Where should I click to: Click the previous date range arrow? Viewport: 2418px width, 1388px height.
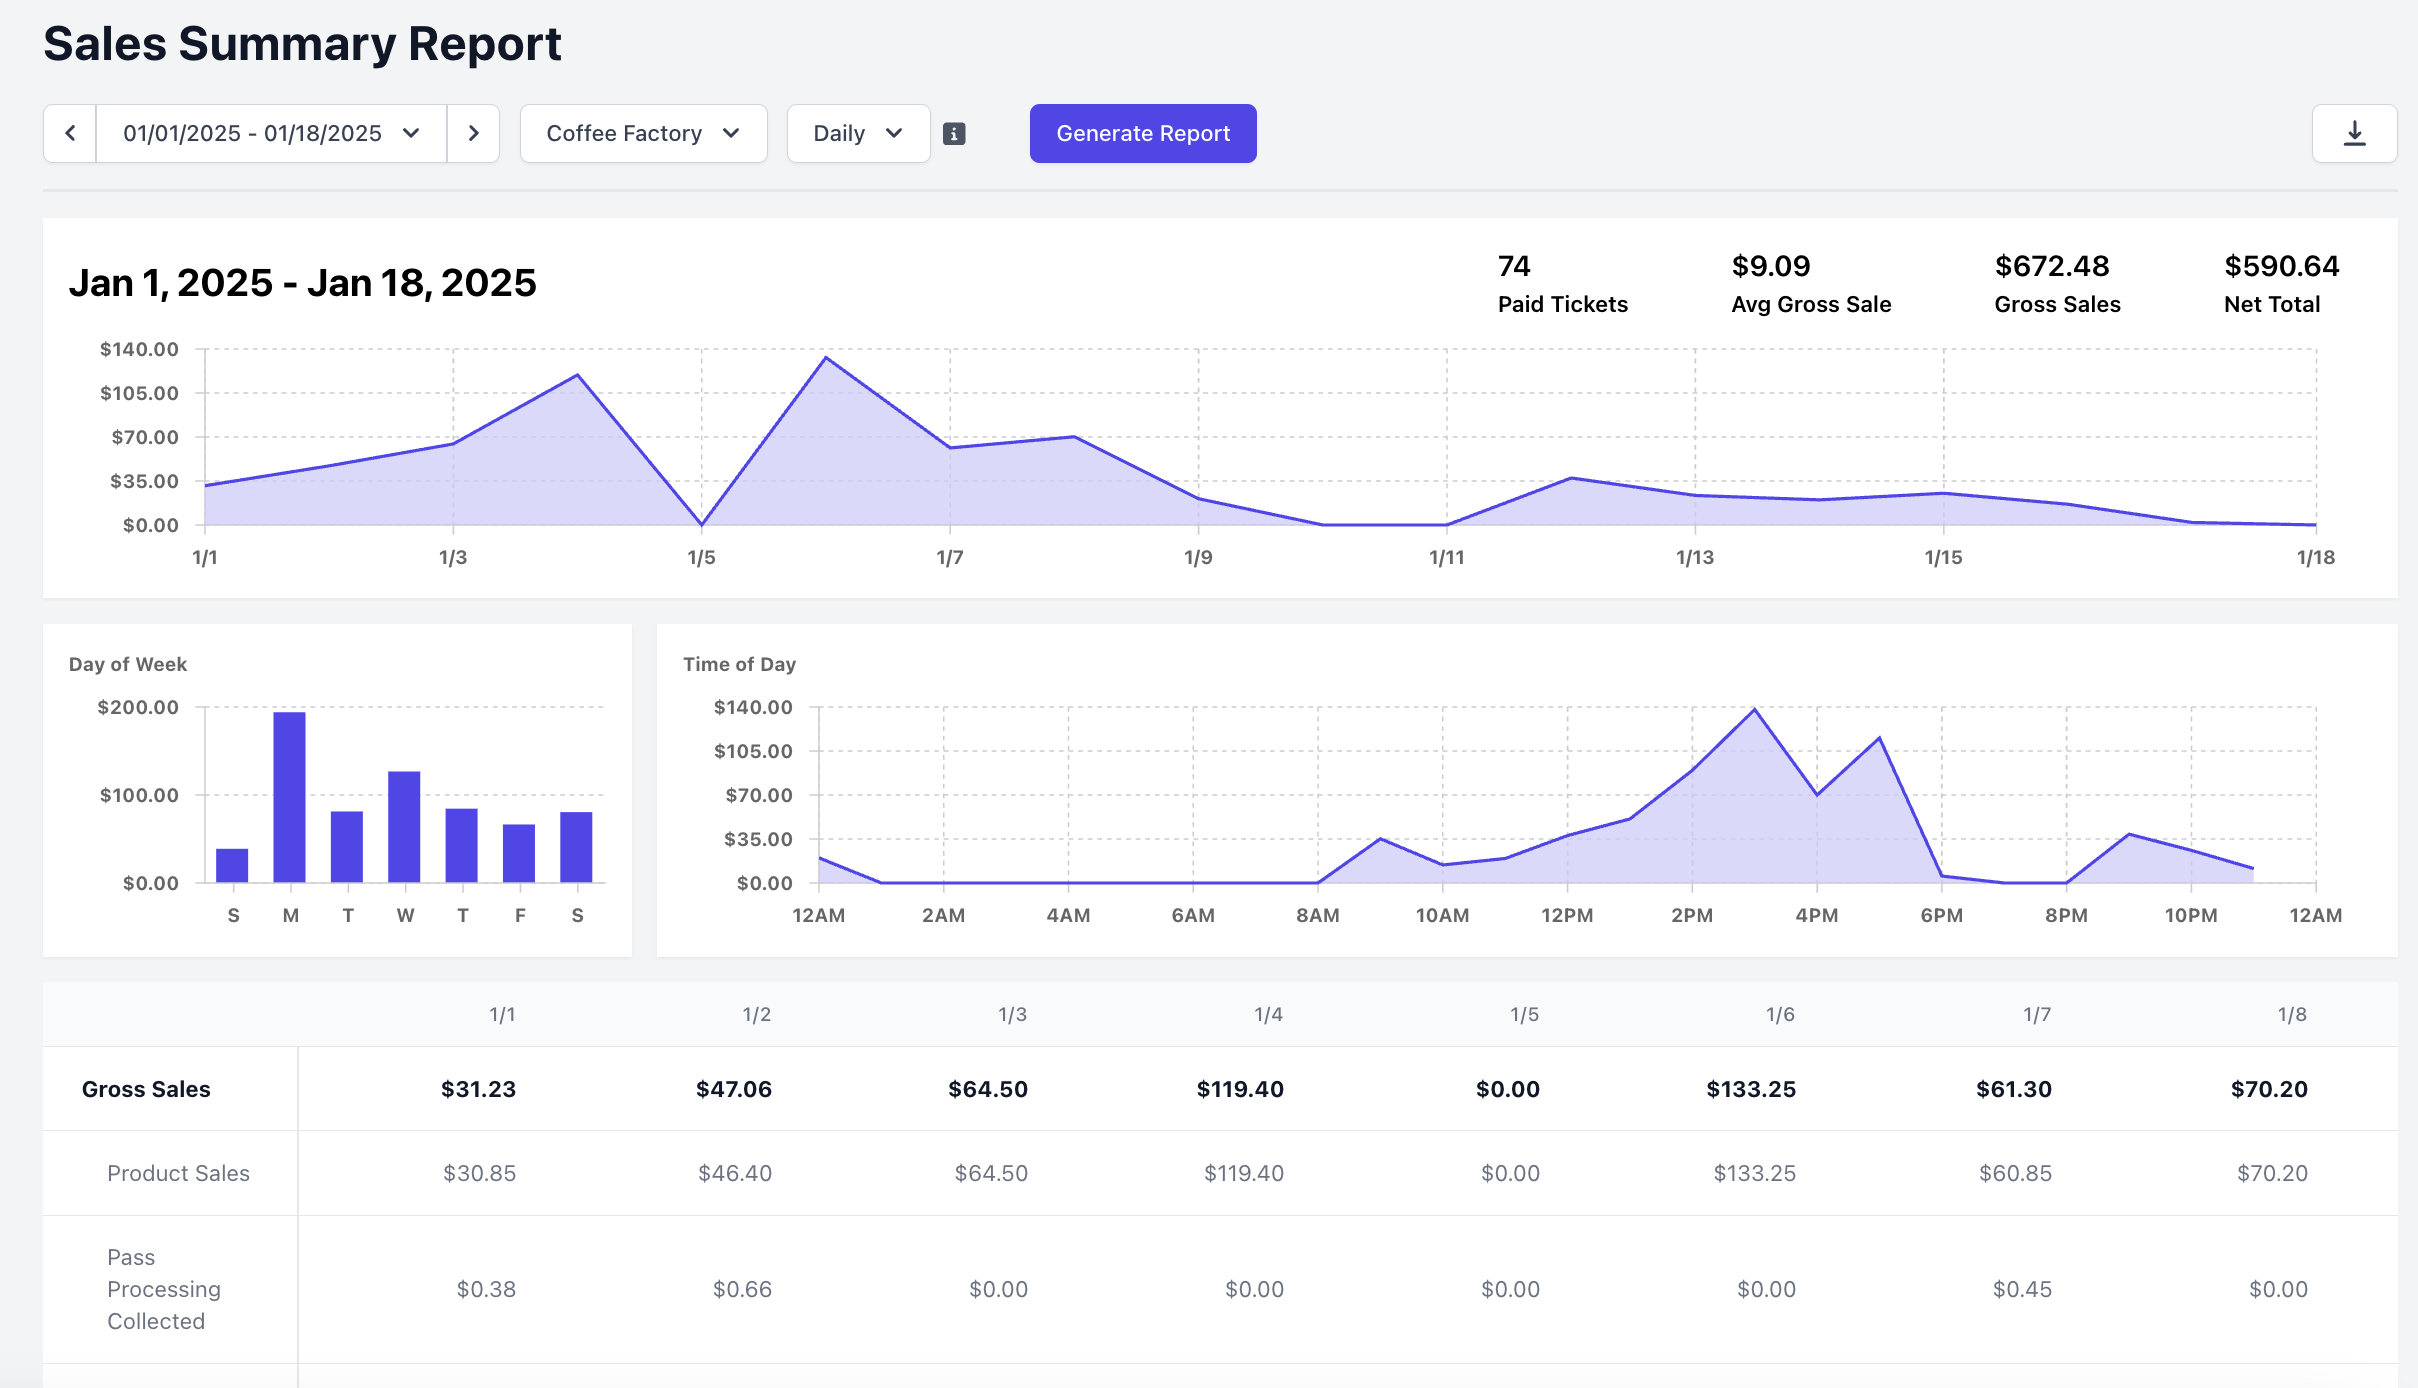70,133
